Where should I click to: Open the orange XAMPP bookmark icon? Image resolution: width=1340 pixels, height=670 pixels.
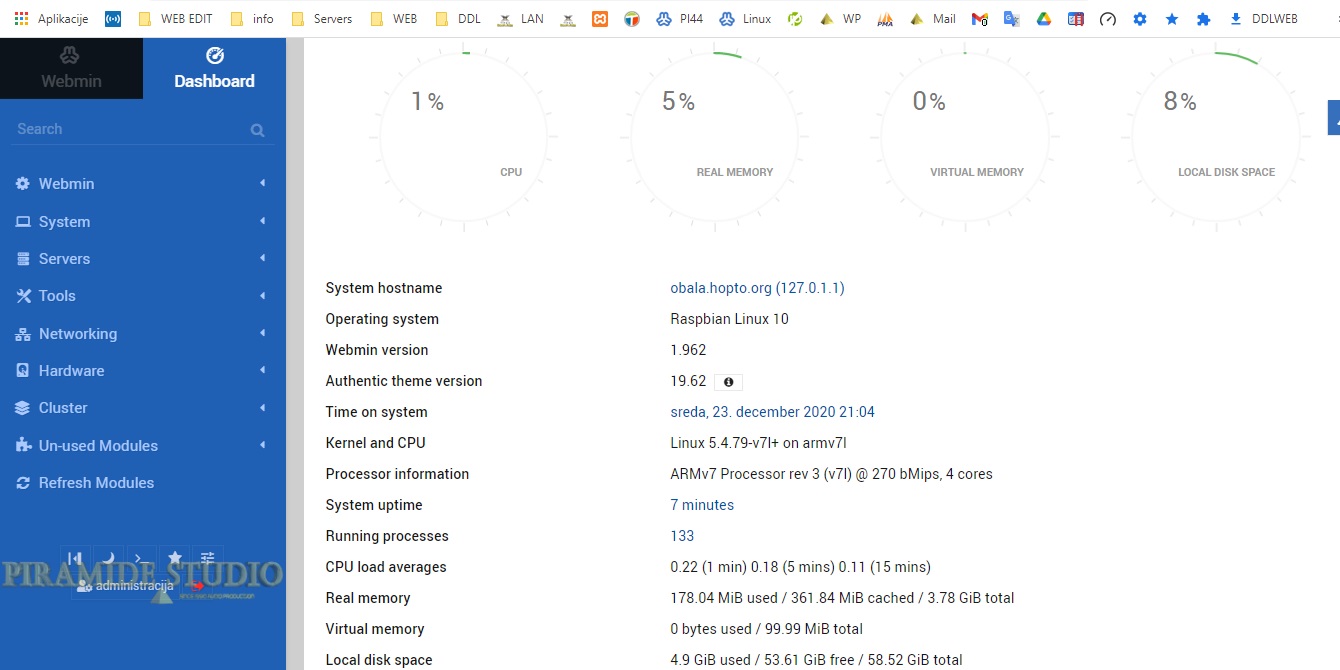(600, 19)
